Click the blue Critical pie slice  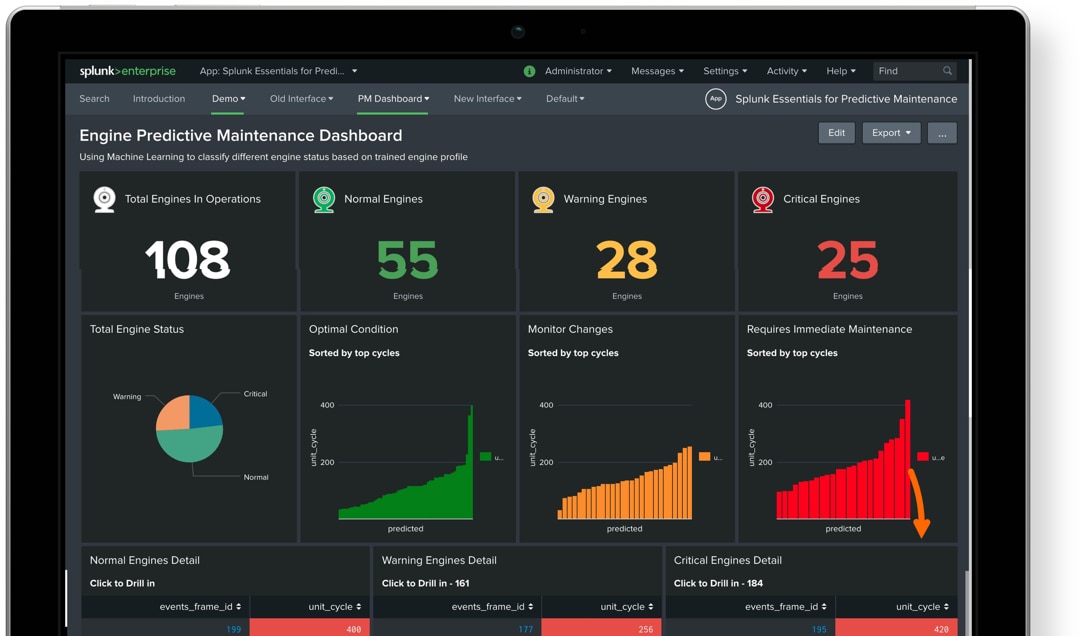pos(204,413)
